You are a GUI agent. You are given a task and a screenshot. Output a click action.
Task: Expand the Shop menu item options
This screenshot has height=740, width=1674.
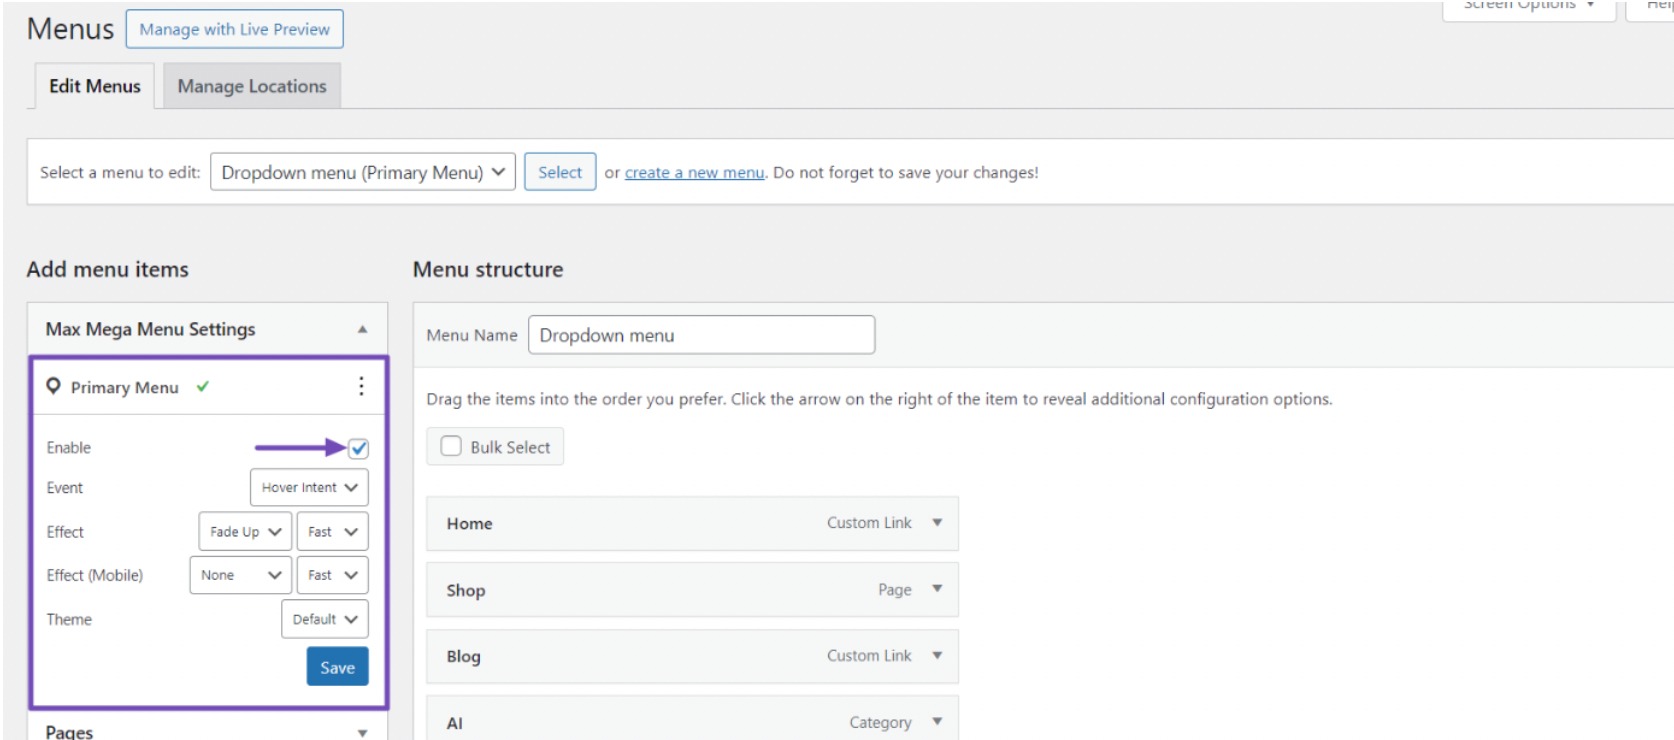coord(937,589)
